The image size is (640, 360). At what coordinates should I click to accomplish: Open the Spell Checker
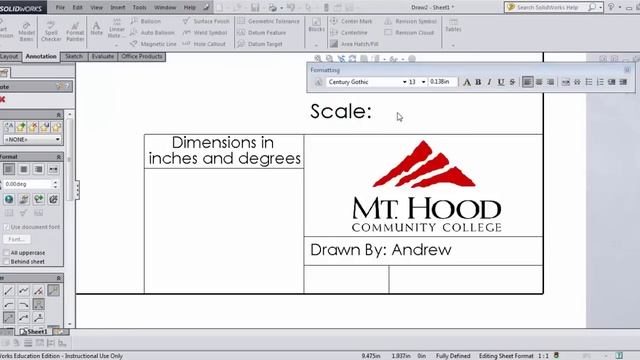click(51, 31)
